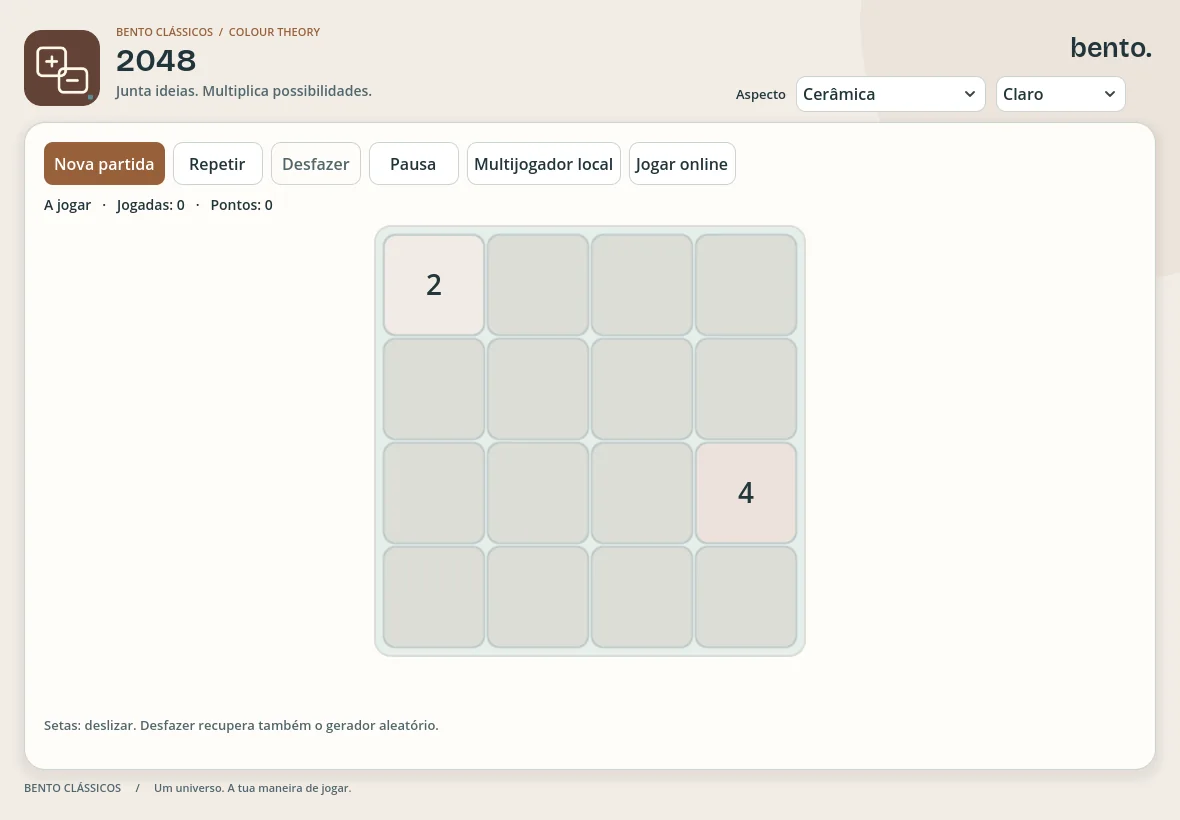Pause the game with Pausa
Viewport: 1180px width, 820px height.
pos(413,163)
